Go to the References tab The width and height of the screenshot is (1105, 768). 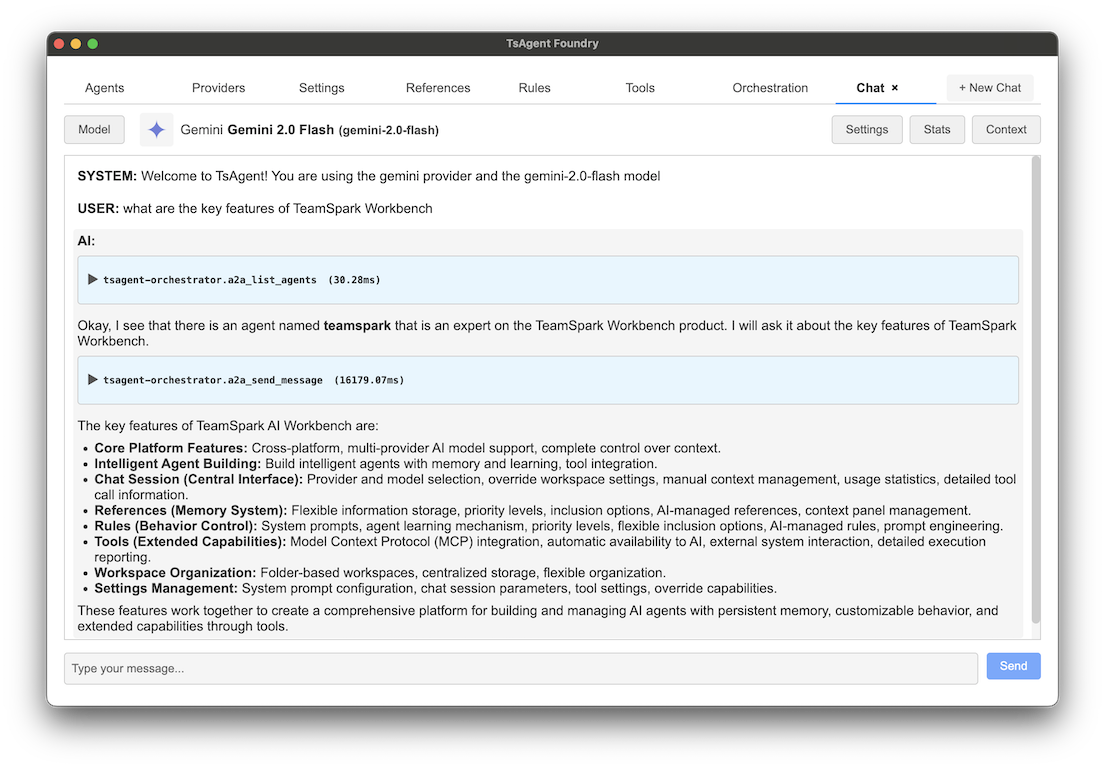tap(438, 88)
